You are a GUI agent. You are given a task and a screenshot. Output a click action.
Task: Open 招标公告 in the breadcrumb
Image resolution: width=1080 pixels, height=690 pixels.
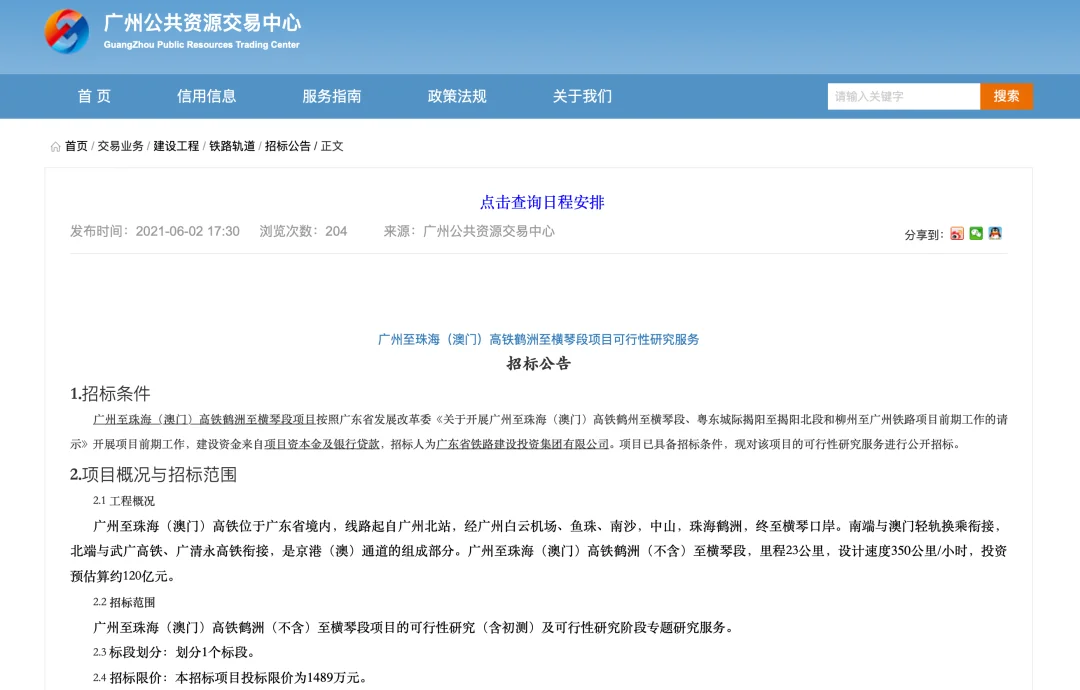click(x=288, y=146)
